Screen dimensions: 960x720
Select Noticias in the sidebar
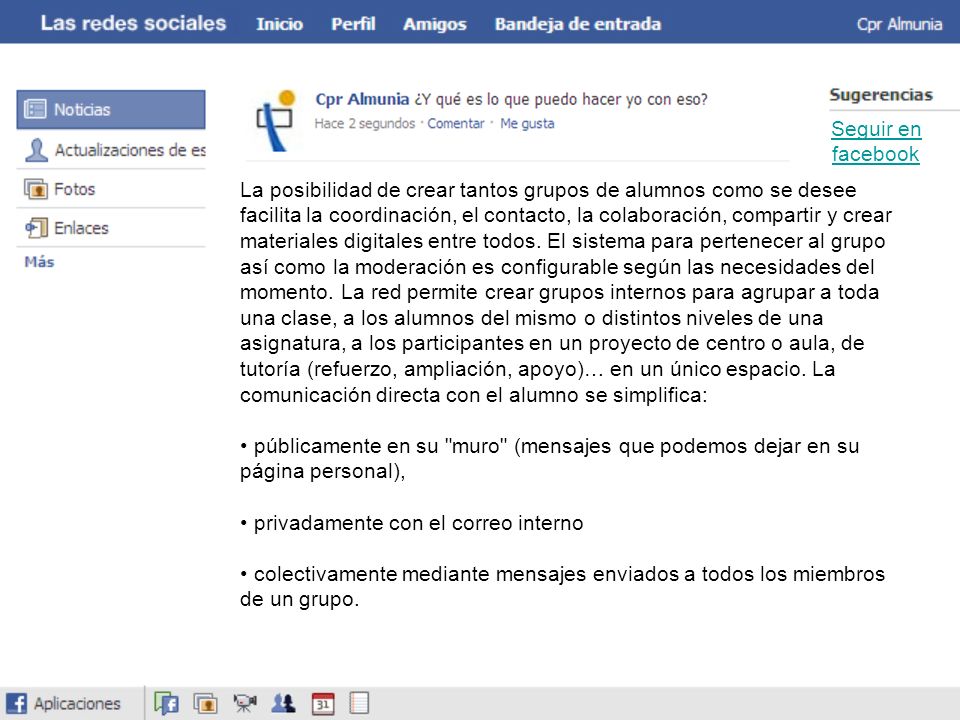[111, 110]
